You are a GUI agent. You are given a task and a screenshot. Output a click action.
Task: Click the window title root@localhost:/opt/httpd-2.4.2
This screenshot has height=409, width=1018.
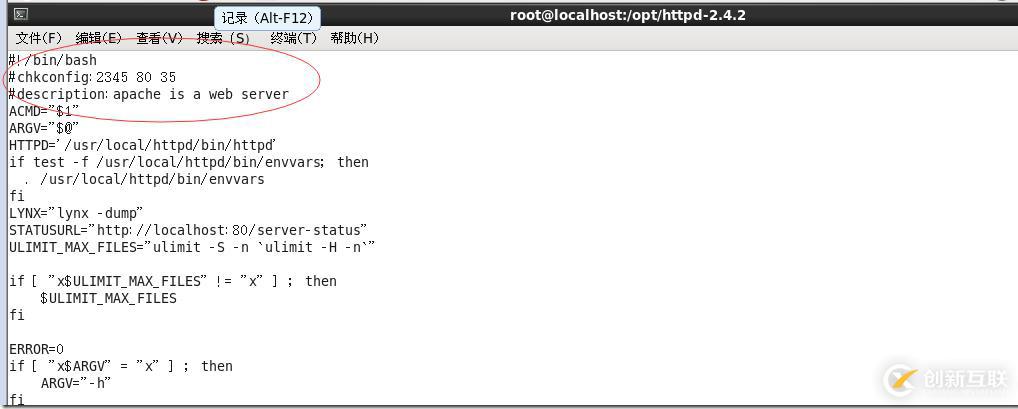[x=627, y=15]
